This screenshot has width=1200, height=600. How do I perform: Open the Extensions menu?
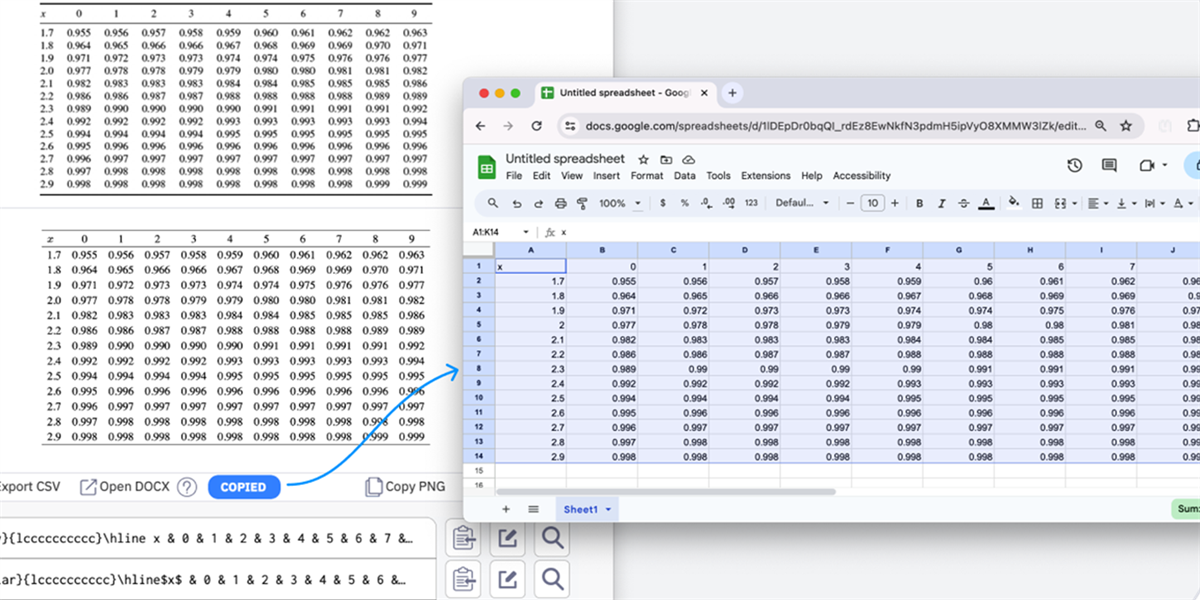click(765, 175)
